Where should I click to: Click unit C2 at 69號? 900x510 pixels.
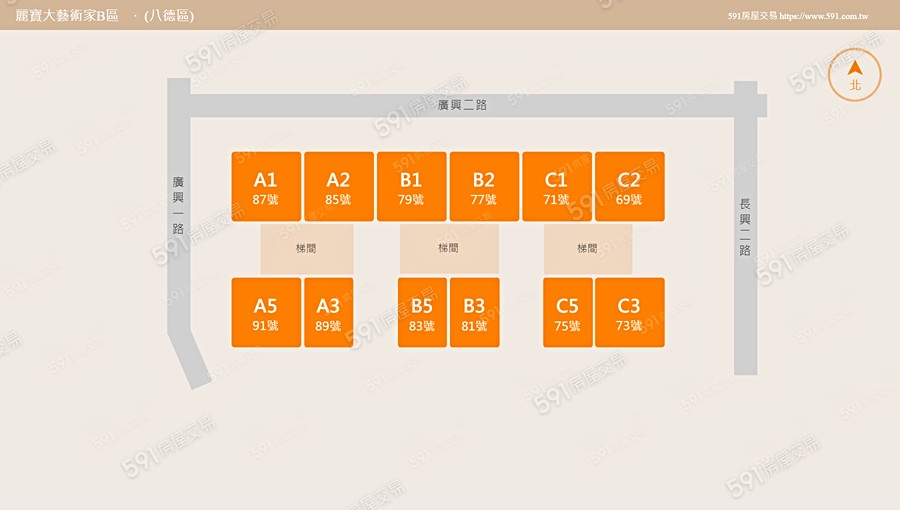coord(629,187)
